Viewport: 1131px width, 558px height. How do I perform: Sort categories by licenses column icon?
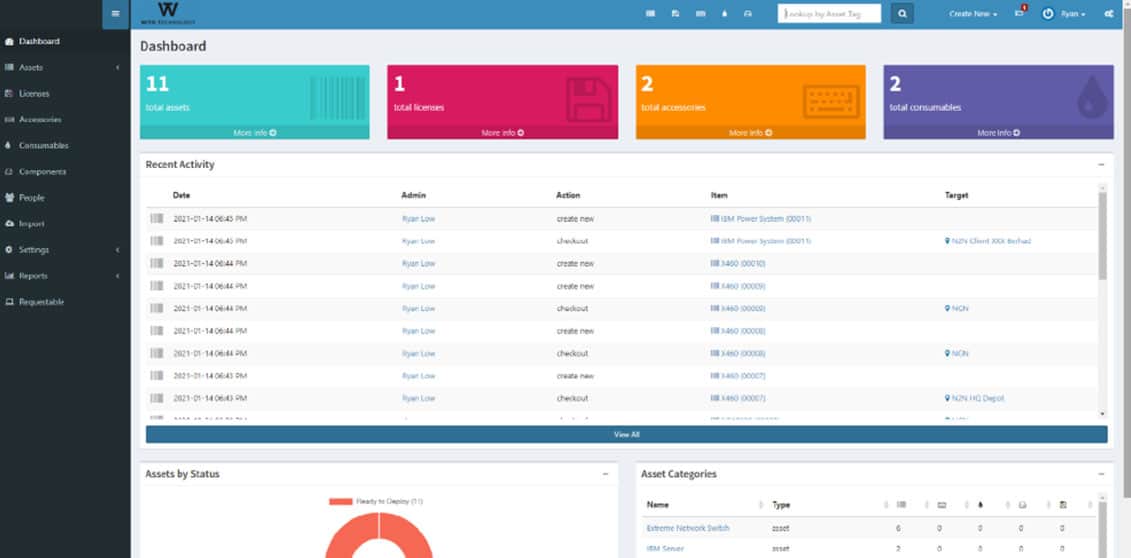click(1062, 505)
